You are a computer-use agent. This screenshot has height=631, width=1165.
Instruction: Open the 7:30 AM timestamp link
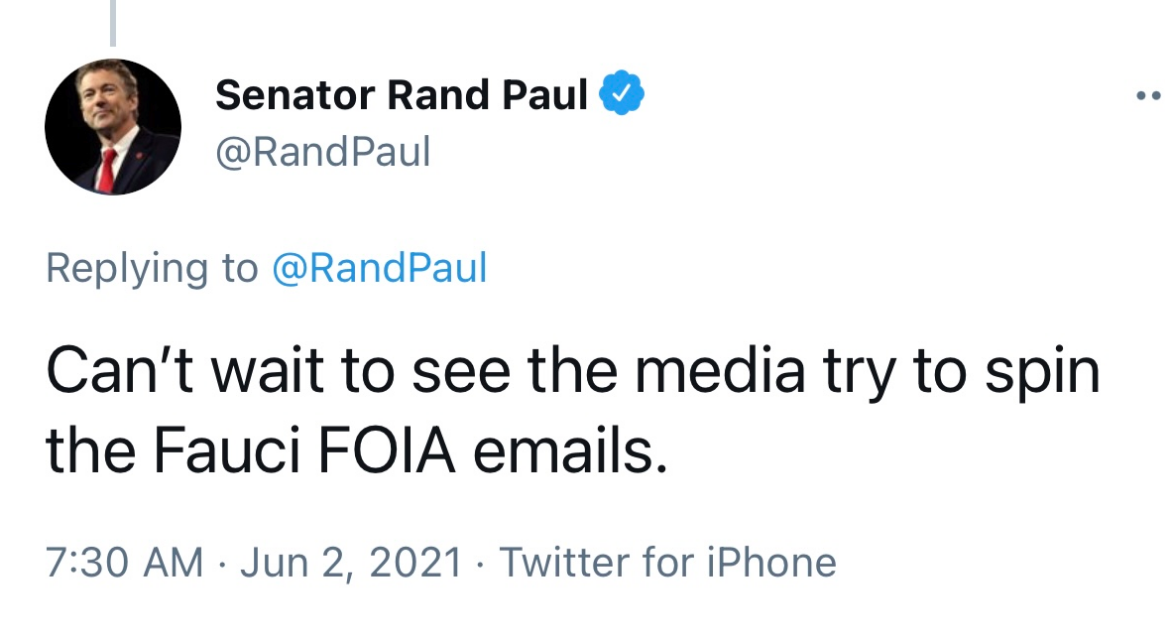[x=124, y=562]
